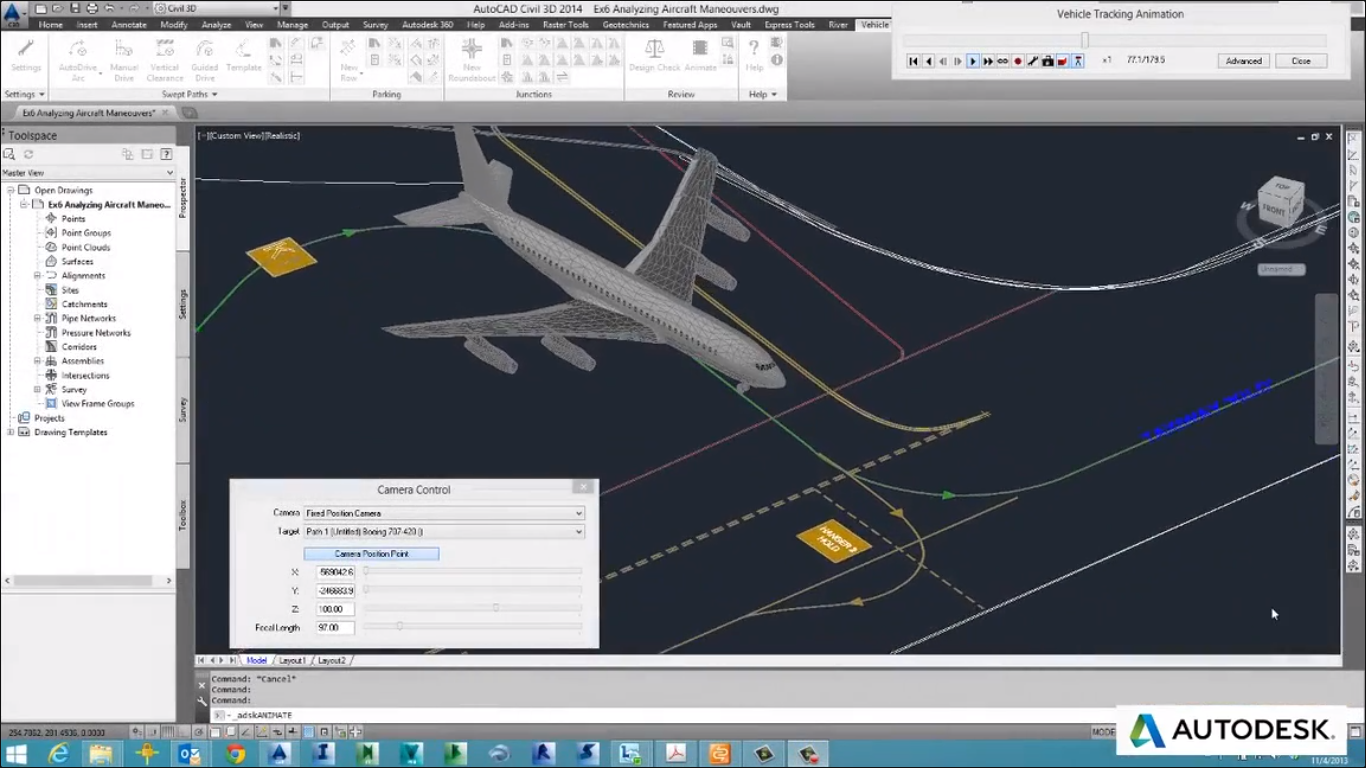Select Corridors in the Prospector tree

coord(79,347)
